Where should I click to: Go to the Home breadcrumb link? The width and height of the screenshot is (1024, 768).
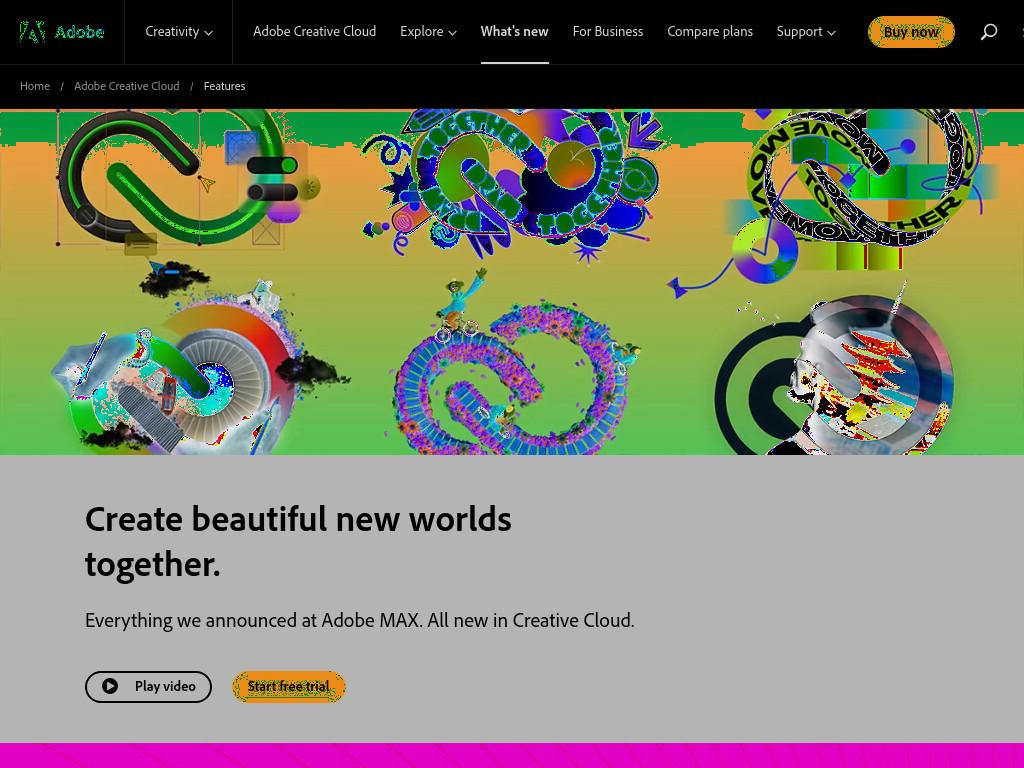click(35, 86)
